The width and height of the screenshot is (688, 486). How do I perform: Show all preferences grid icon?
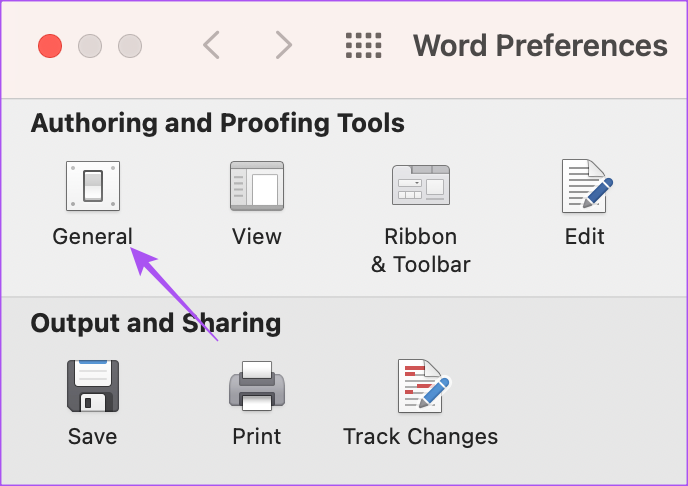pos(363,46)
